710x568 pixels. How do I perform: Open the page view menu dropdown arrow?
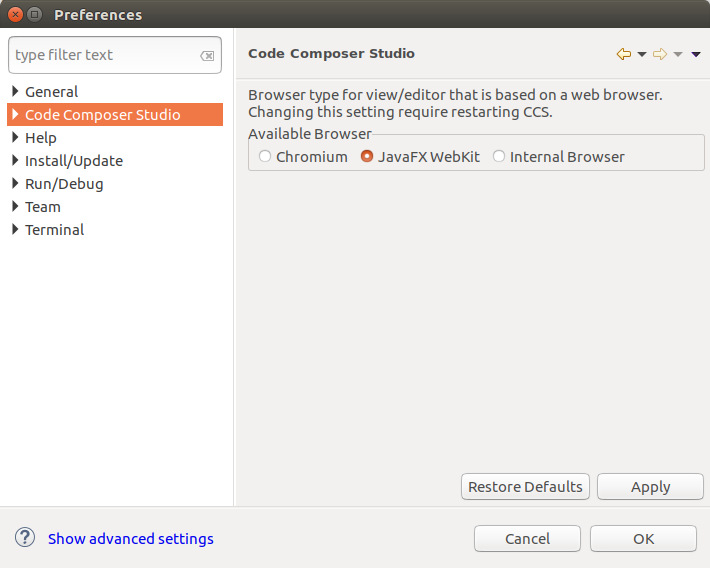(696, 54)
